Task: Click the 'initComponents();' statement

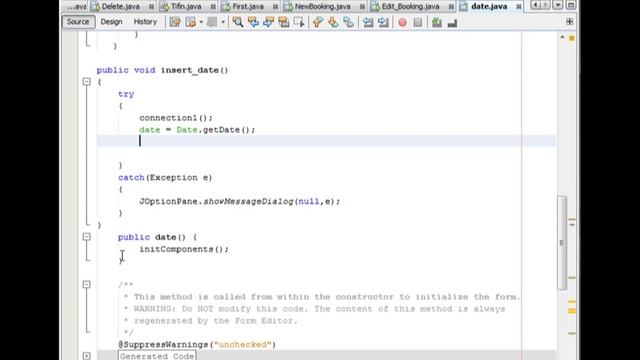Action: pos(184,249)
